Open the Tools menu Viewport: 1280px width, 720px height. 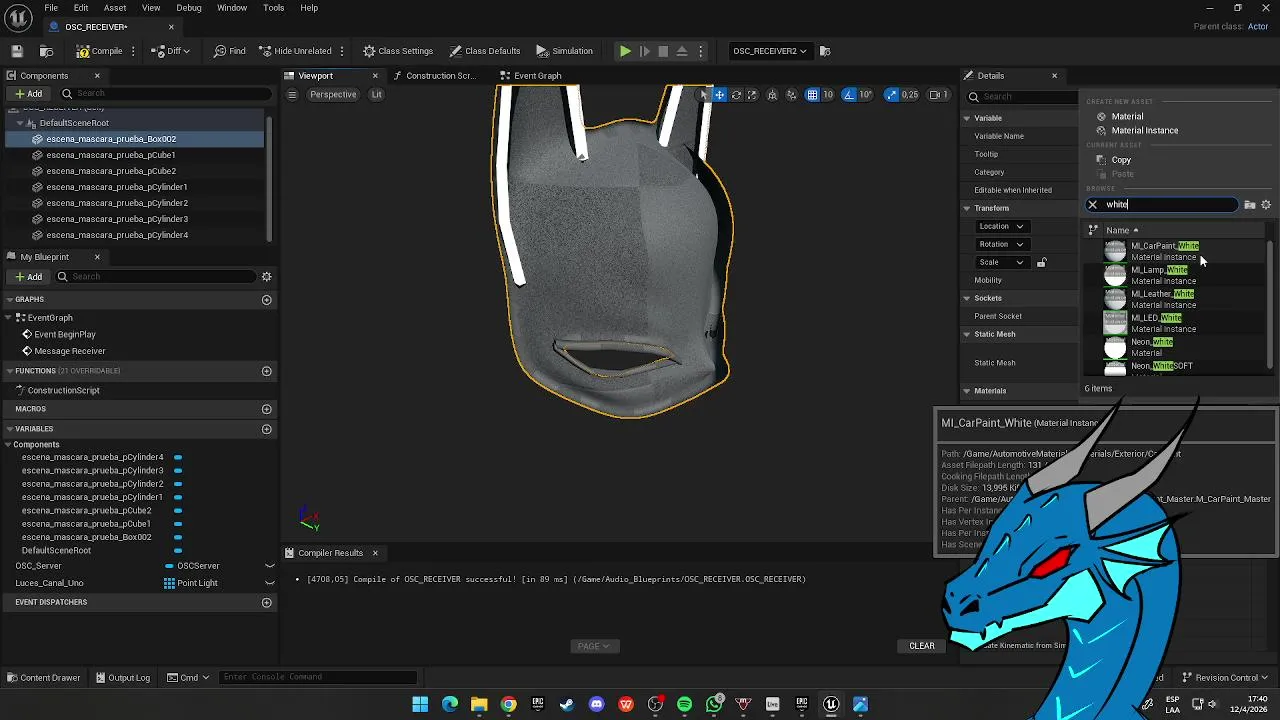pyautogui.click(x=273, y=8)
